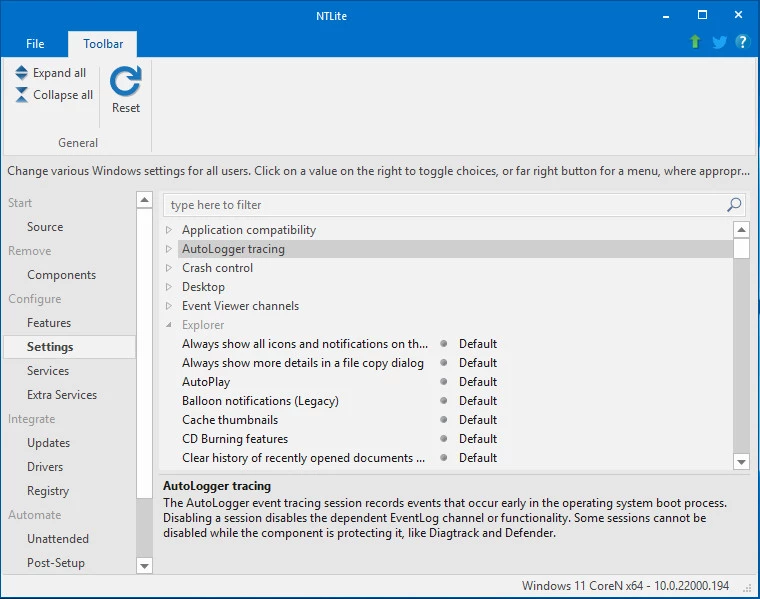Image resolution: width=760 pixels, height=599 pixels.
Task: Select the Event Viewer channels row
Action: coord(240,306)
